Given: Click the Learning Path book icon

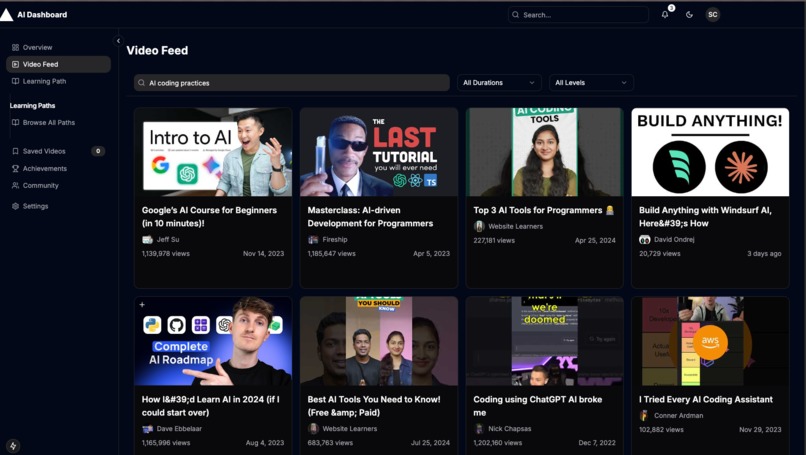Looking at the screenshot, I should pyautogui.click(x=15, y=81).
